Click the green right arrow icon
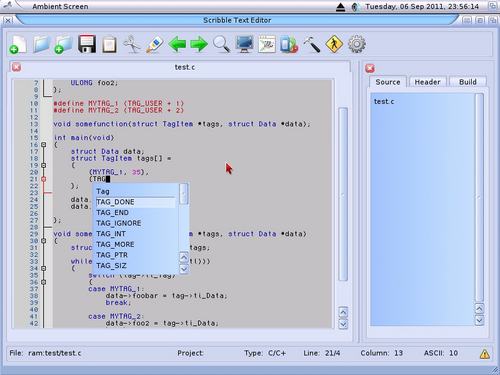Viewport: 500px width, 375px height. (x=199, y=44)
